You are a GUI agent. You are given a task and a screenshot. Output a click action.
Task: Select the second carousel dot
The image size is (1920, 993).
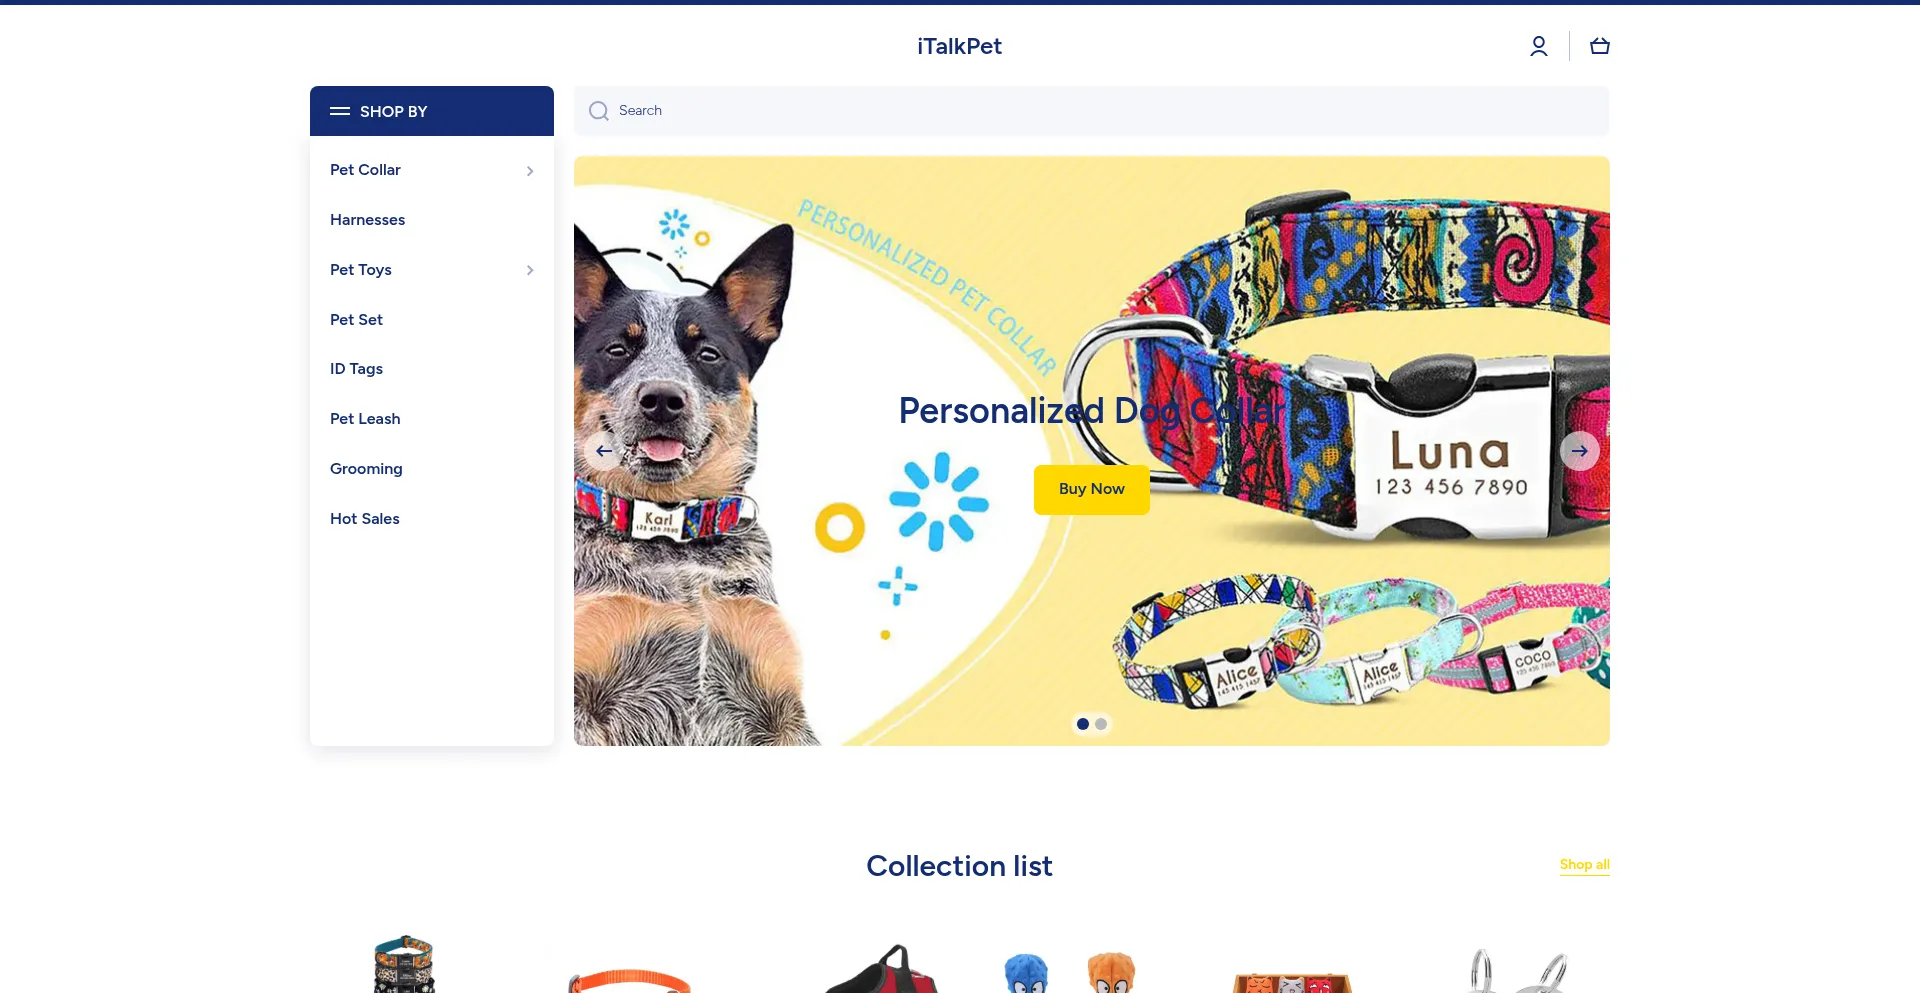coord(1101,724)
